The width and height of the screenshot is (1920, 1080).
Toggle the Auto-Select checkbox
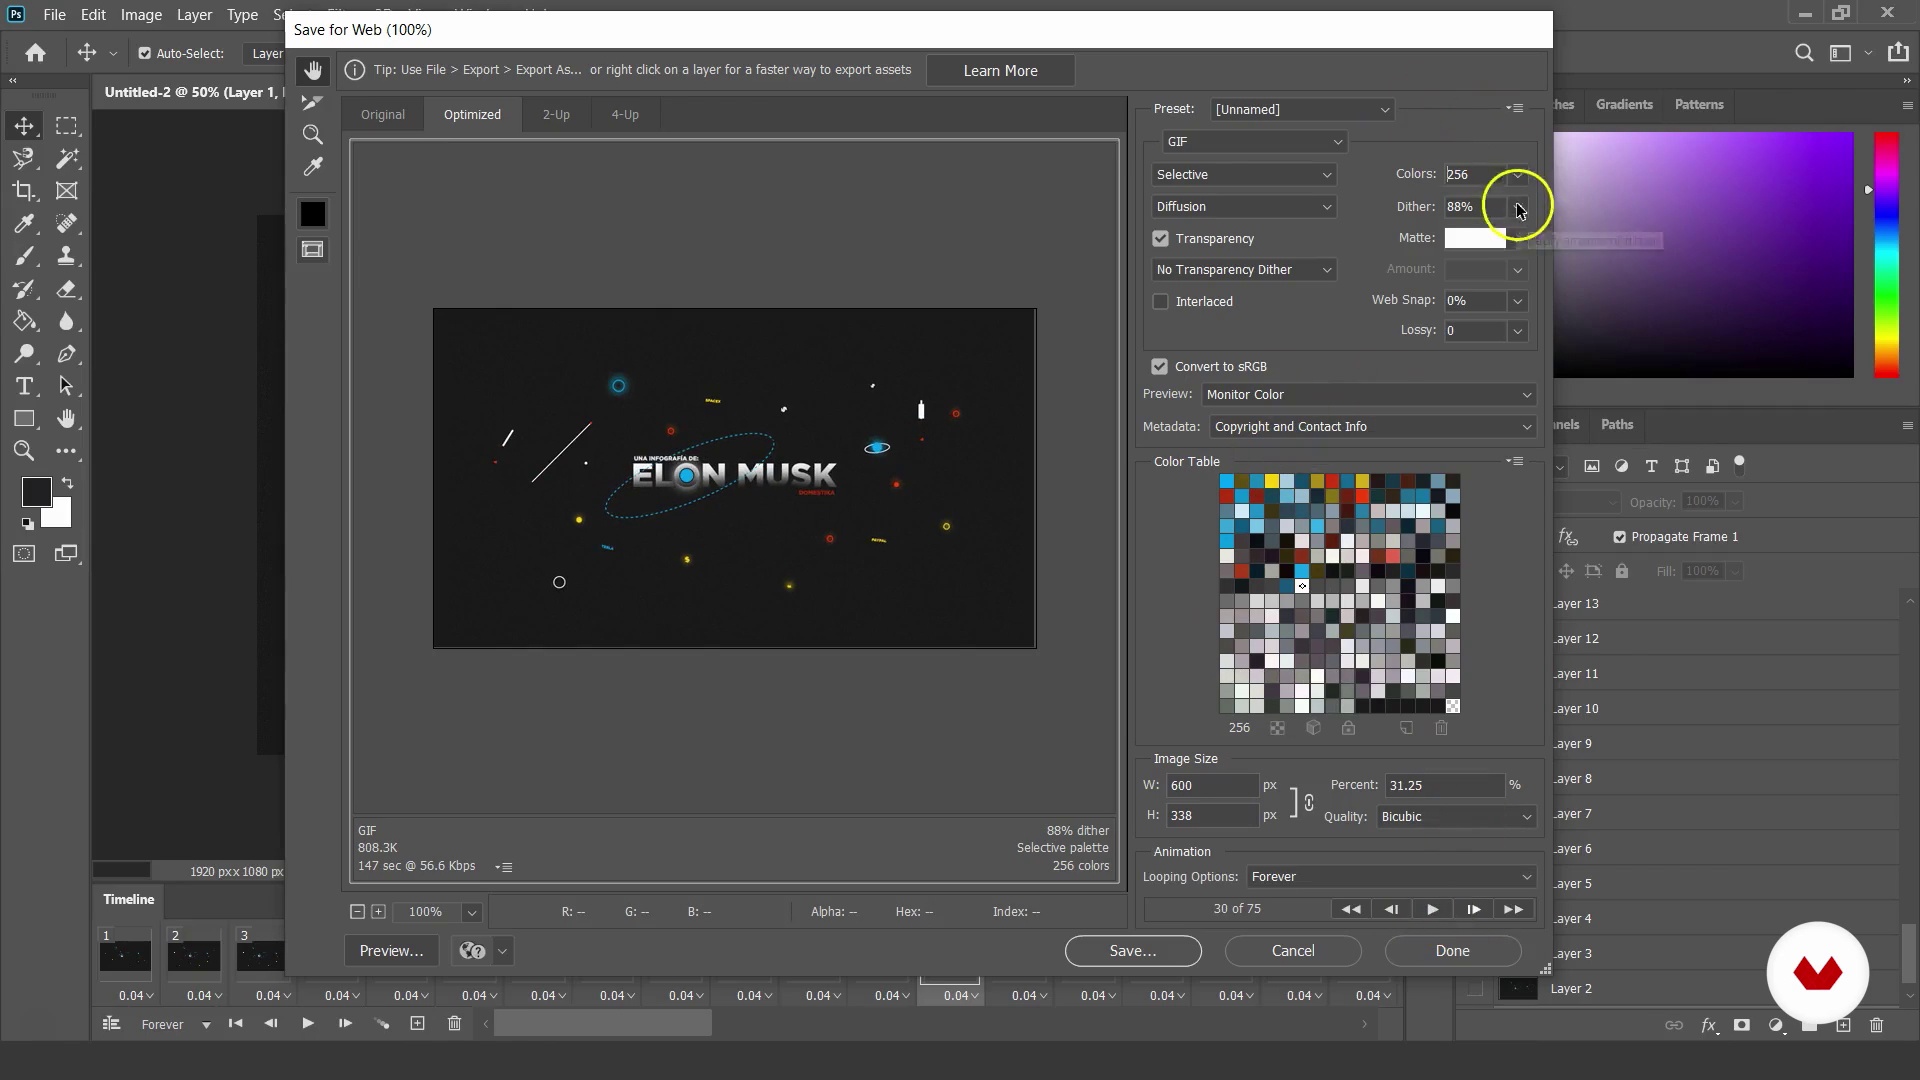(145, 54)
